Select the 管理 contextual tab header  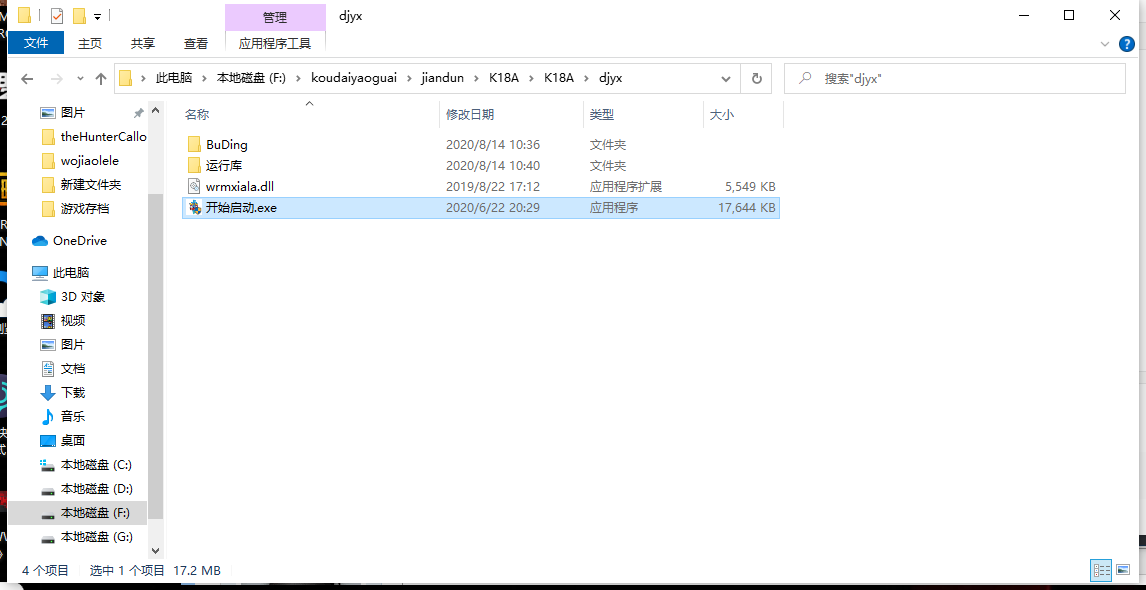coord(275,16)
